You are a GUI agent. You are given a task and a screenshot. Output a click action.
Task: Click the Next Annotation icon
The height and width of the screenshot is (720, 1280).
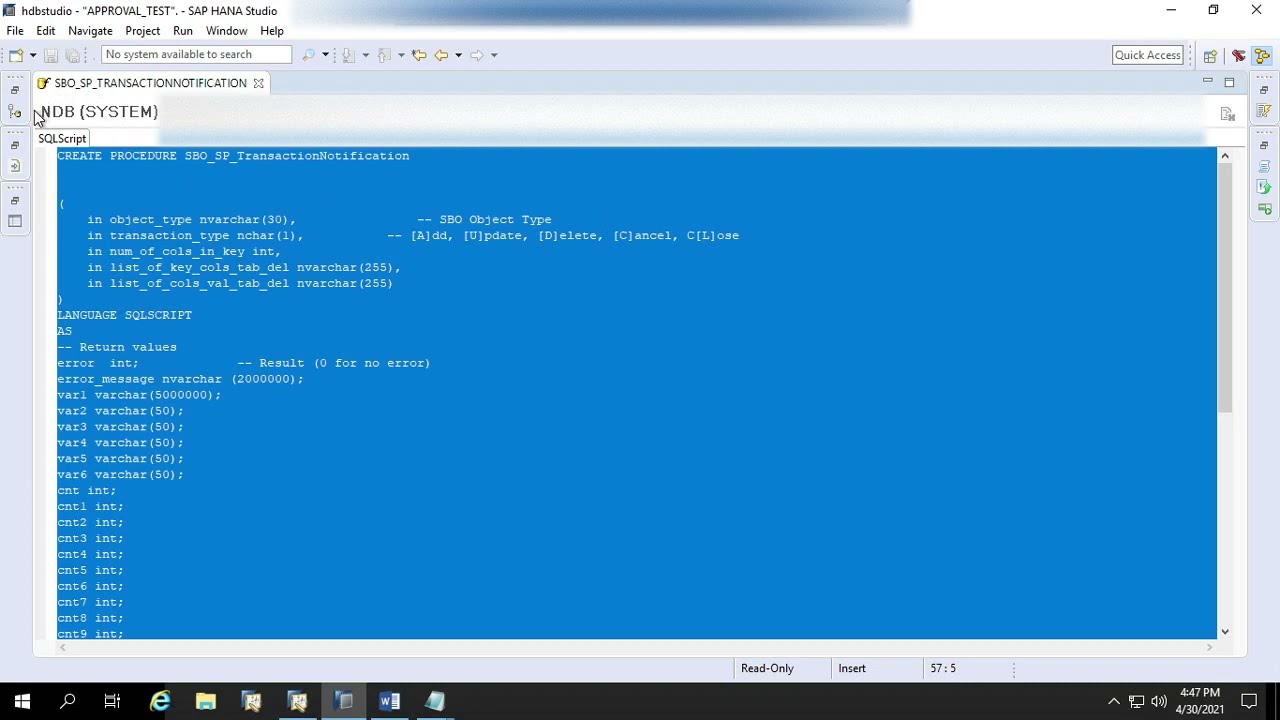348,55
